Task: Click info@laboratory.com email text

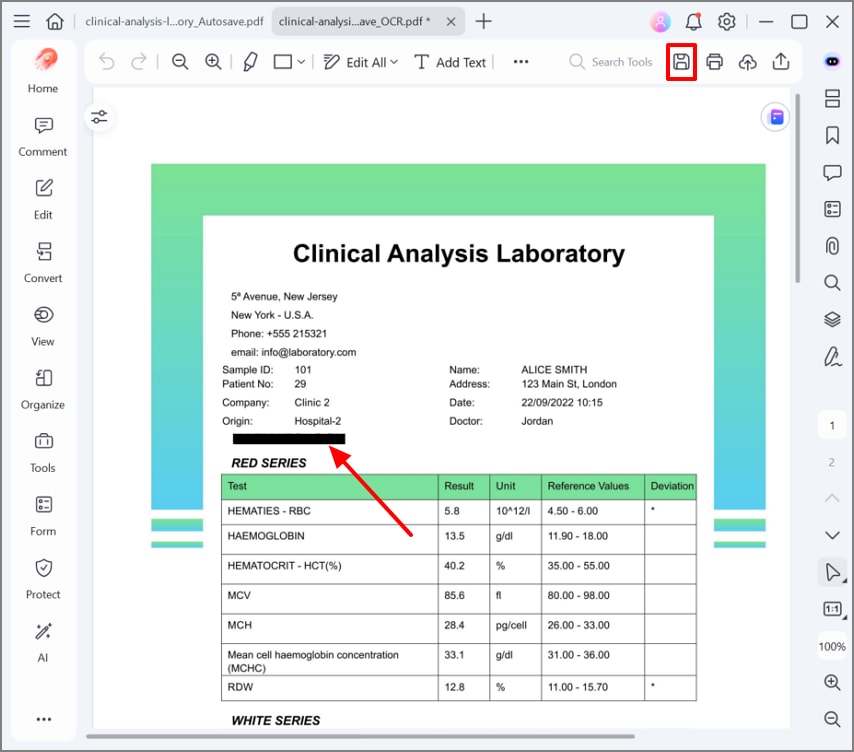Action: tap(309, 352)
